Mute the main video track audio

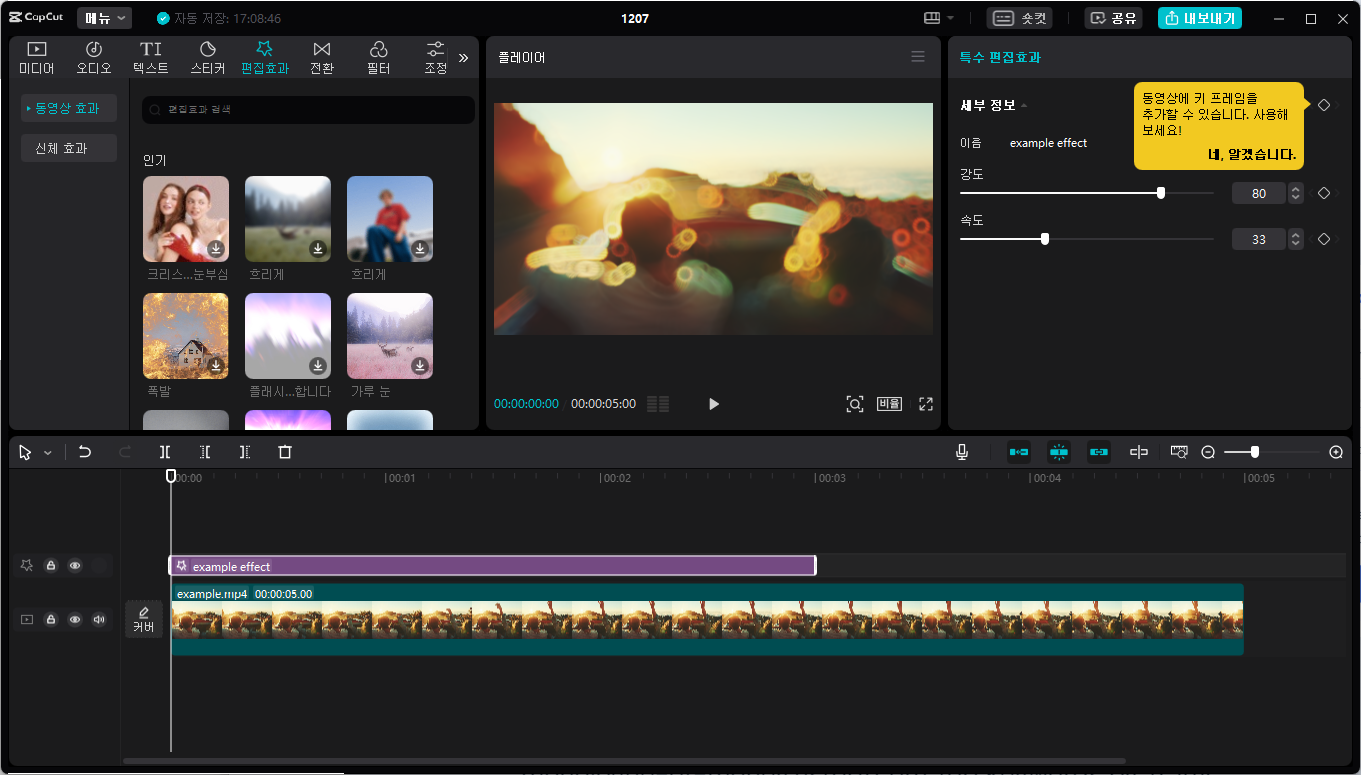click(x=99, y=620)
